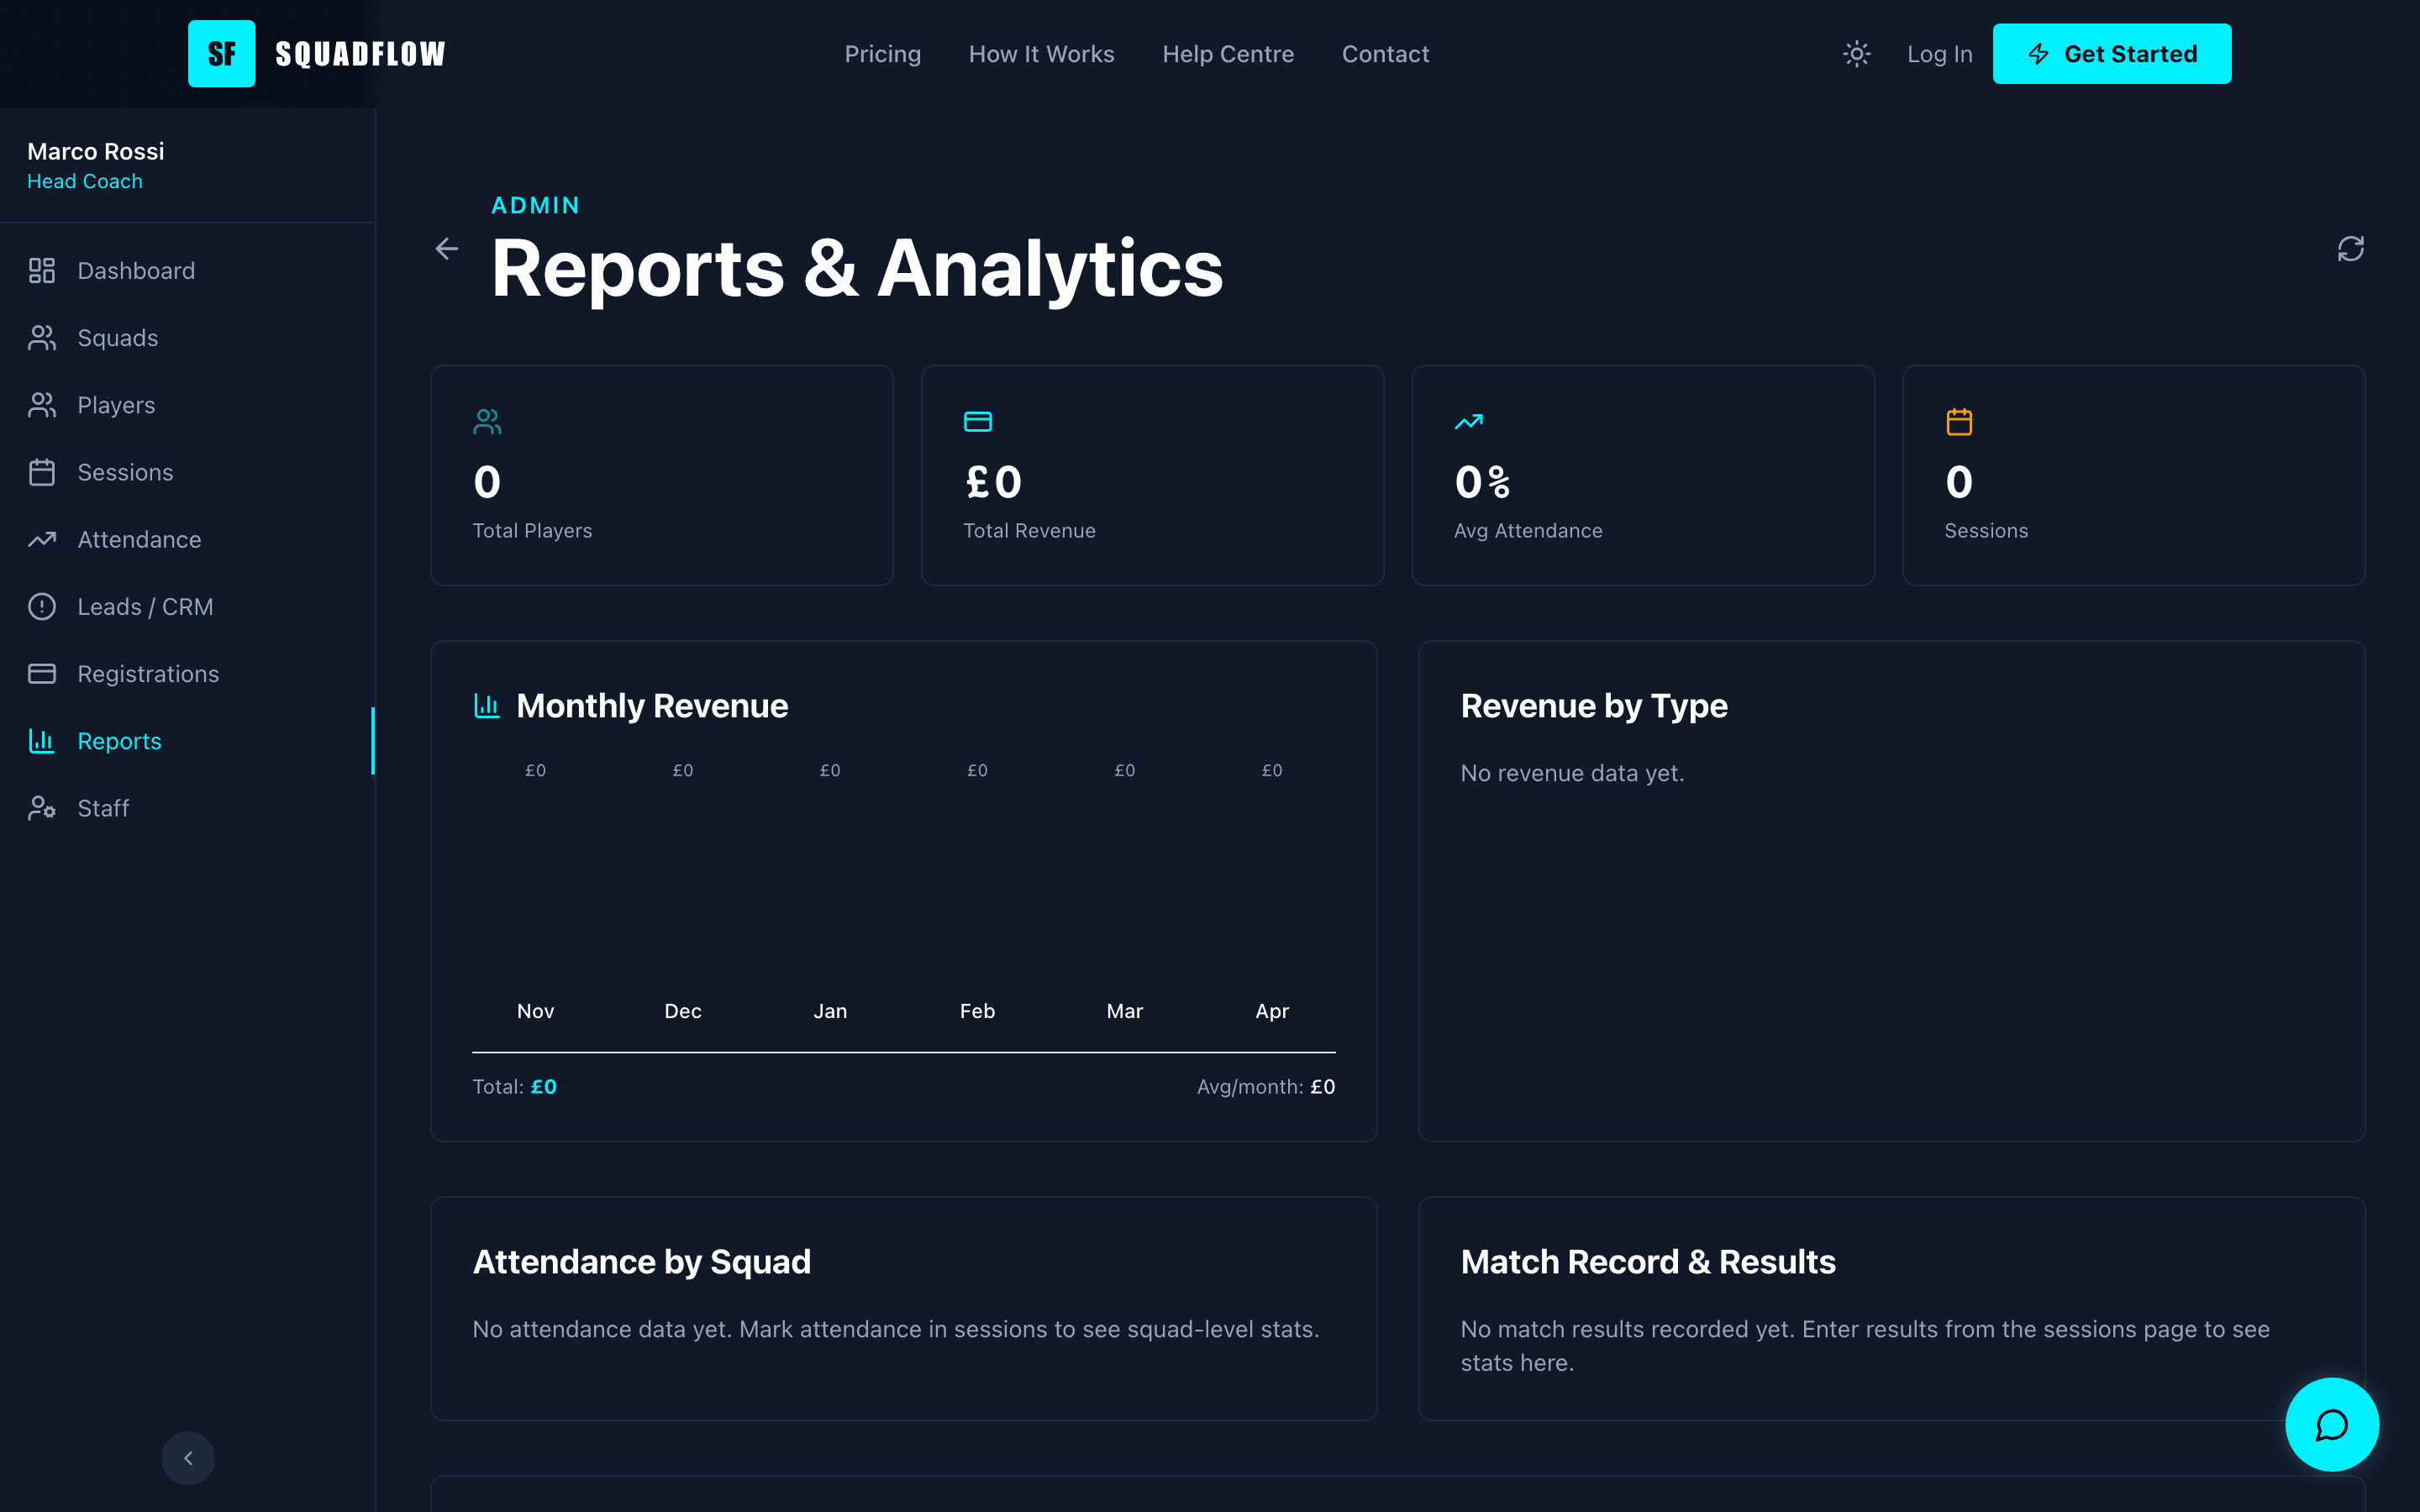Toggle light mode with the sun icon
The image size is (2420, 1512).
1856,53
